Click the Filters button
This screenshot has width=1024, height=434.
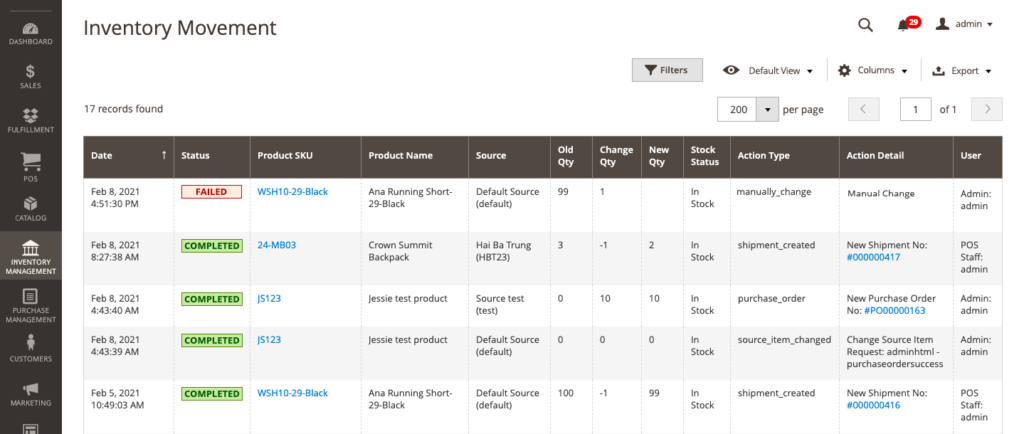[x=667, y=70]
